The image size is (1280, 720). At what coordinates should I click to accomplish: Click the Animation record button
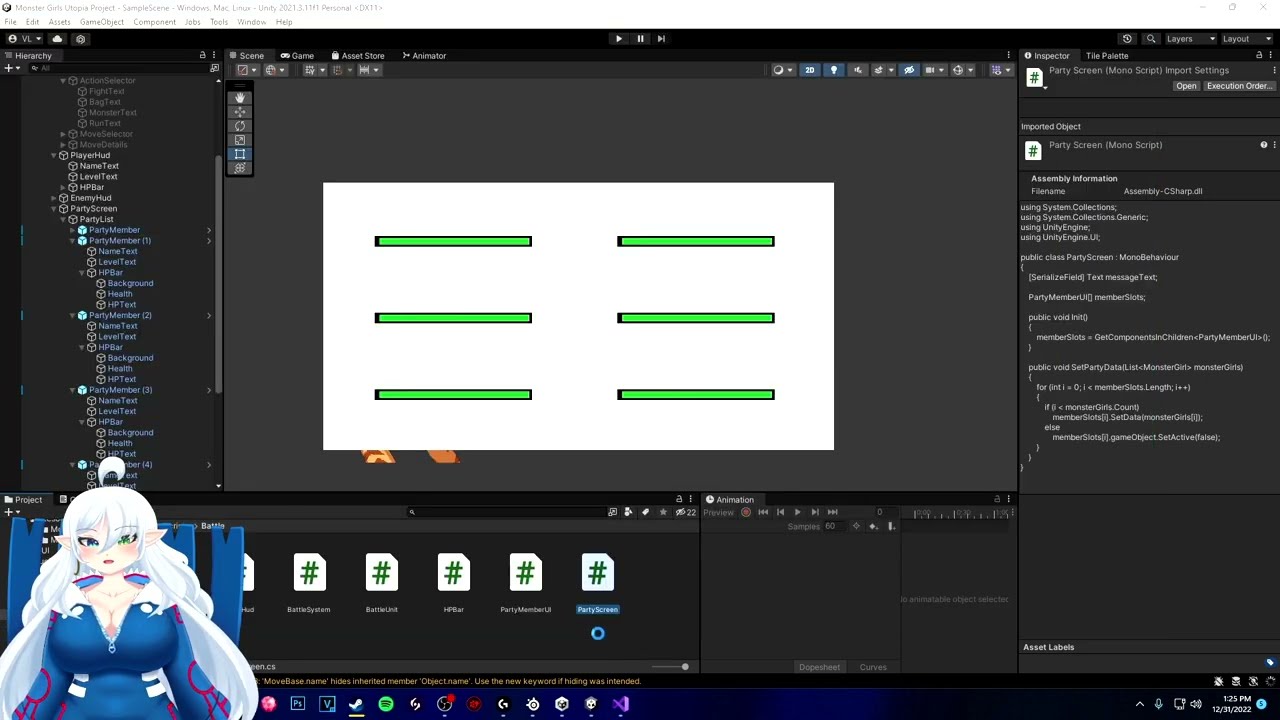click(746, 512)
